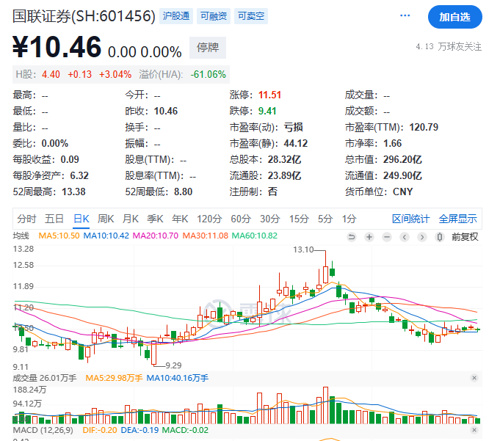Open the 前复权 adjustment dropdown

click(x=465, y=237)
